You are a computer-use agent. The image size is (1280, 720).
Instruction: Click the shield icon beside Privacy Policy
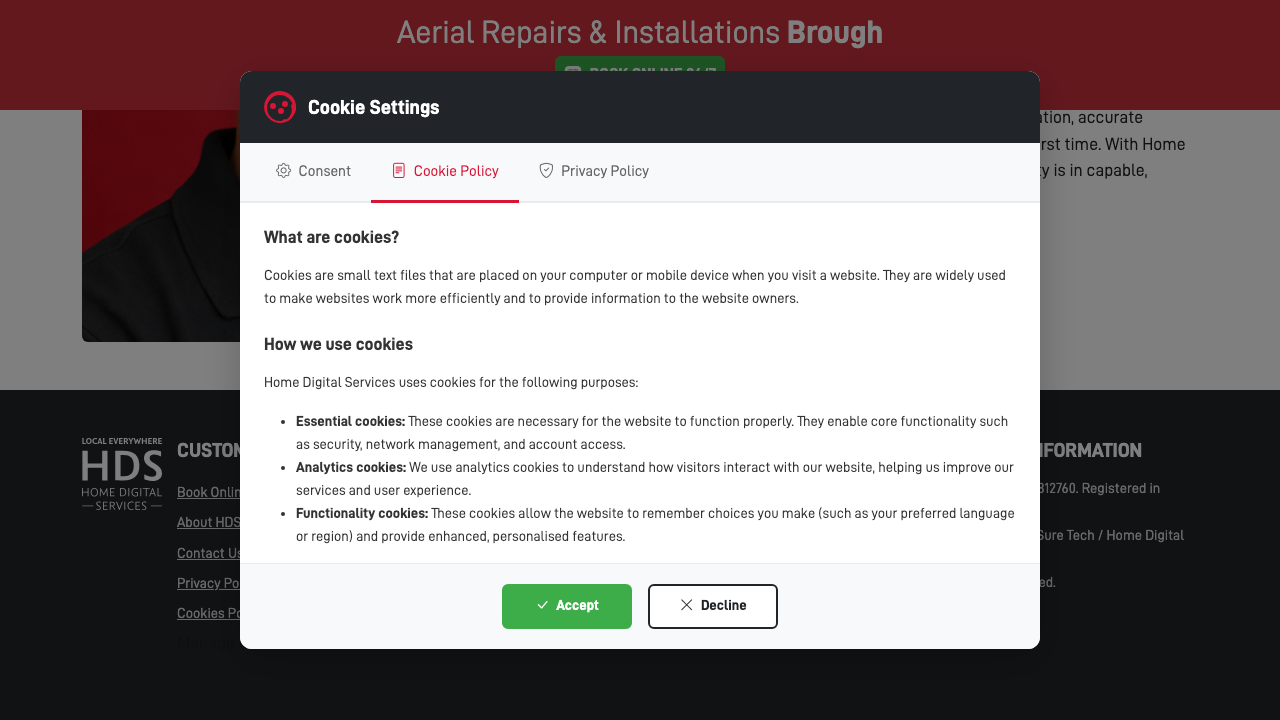546,171
